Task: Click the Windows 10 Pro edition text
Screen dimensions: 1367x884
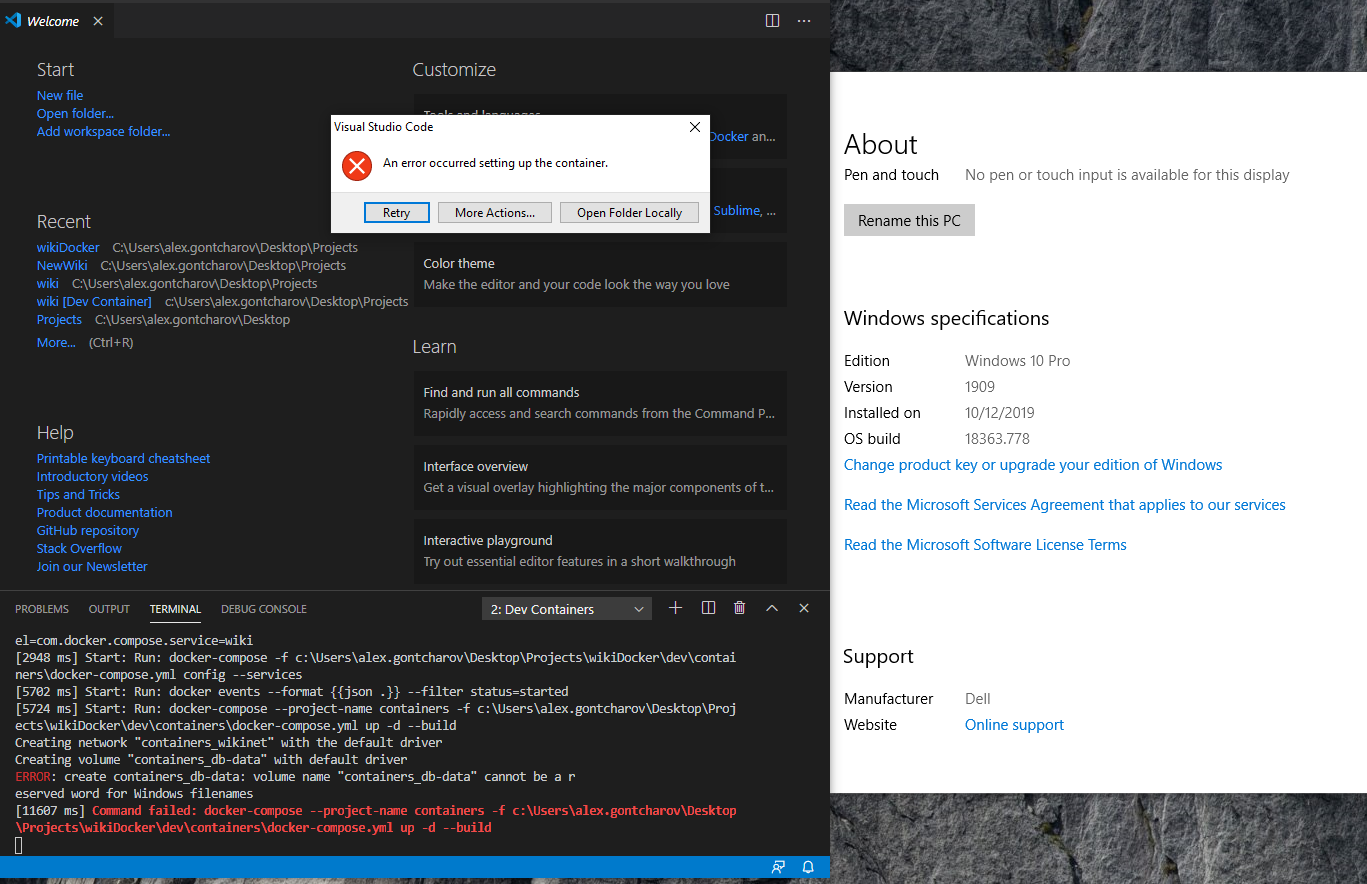Action: (1017, 361)
